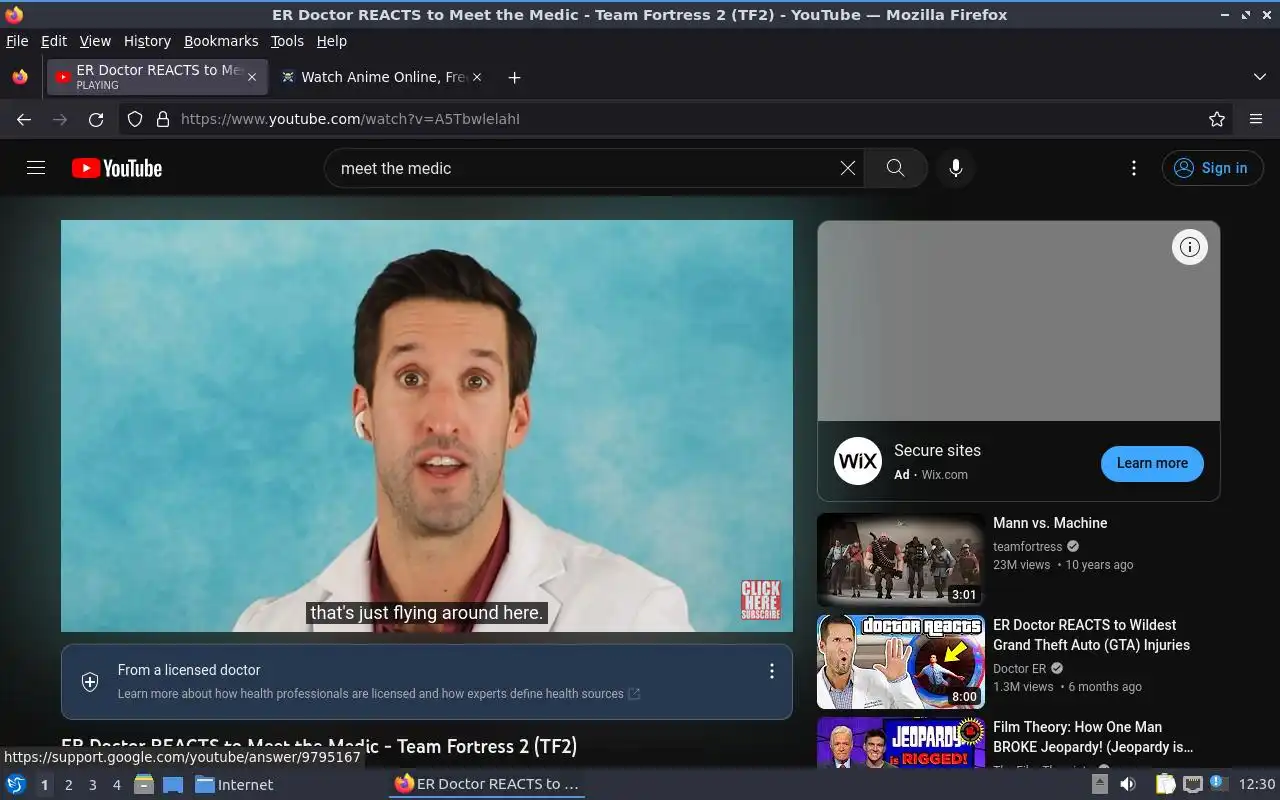Close the Watch Anime Online tab
This screenshot has width=1280, height=800.
click(477, 77)
